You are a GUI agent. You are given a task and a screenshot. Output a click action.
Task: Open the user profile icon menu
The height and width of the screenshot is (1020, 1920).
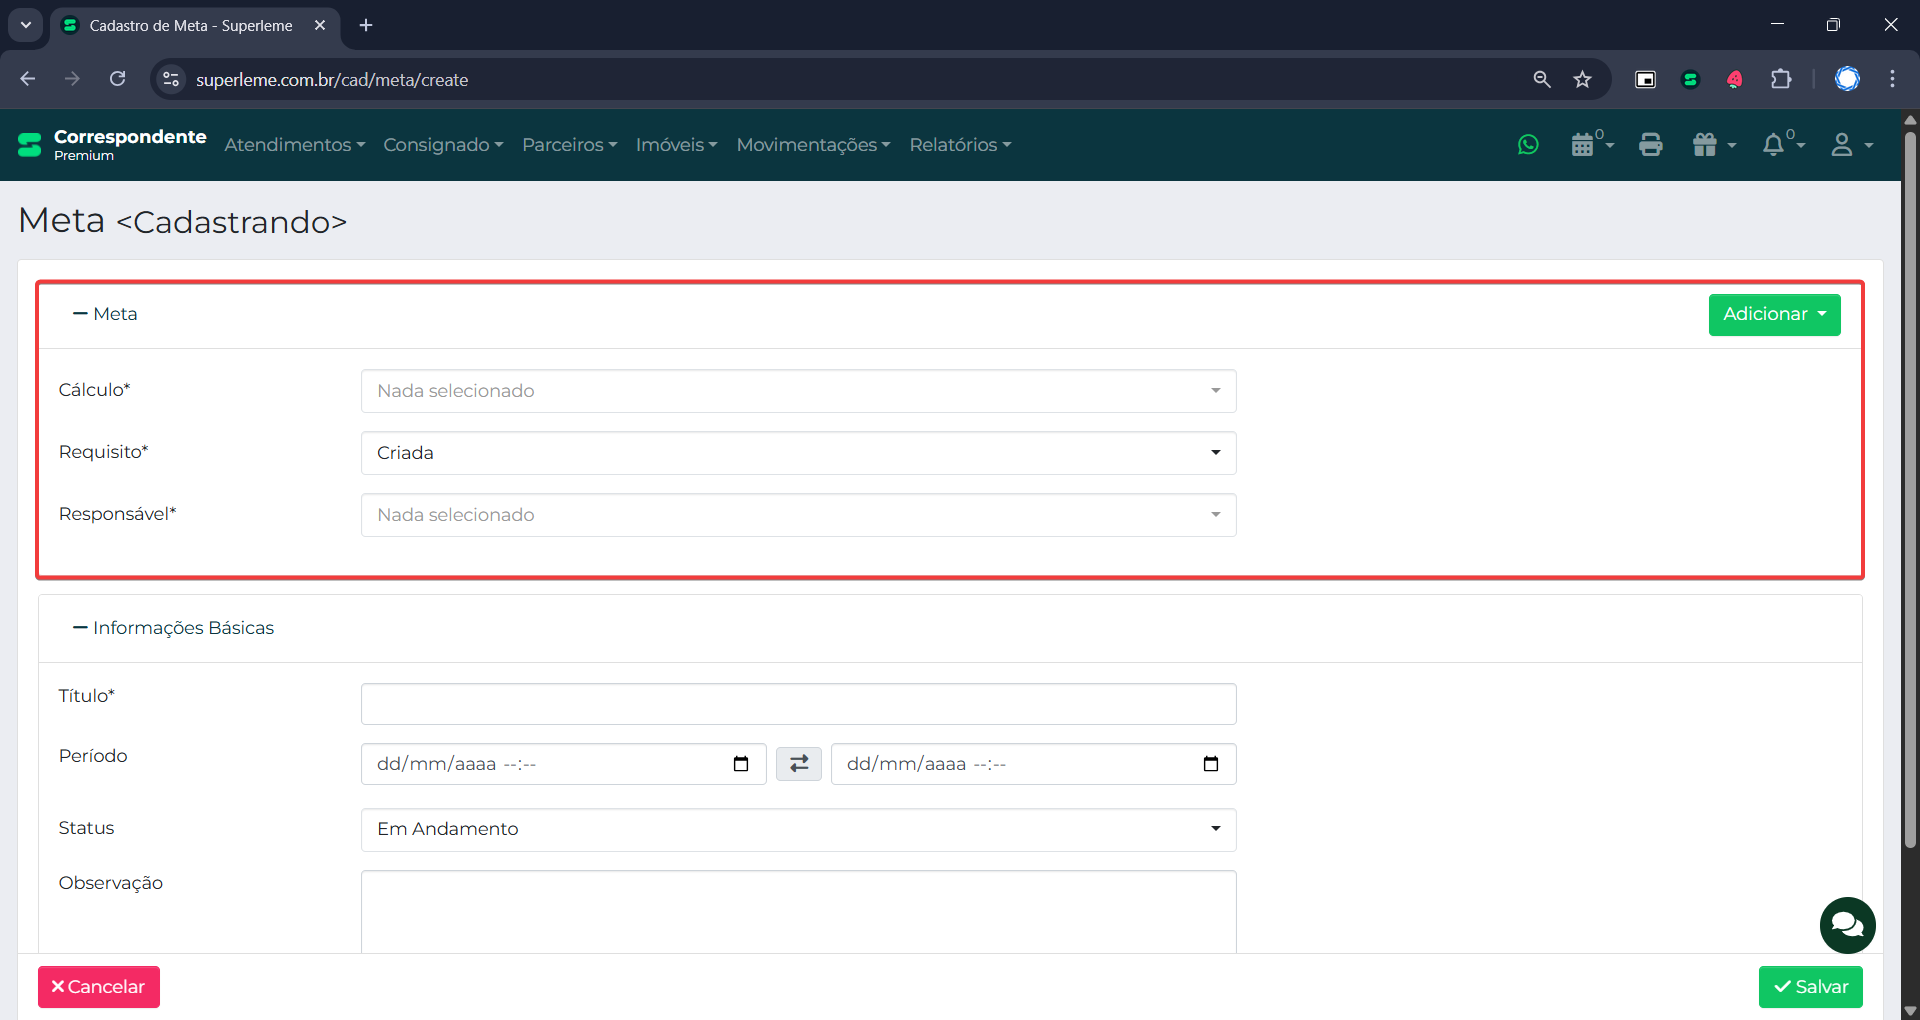coord(1842,145)
